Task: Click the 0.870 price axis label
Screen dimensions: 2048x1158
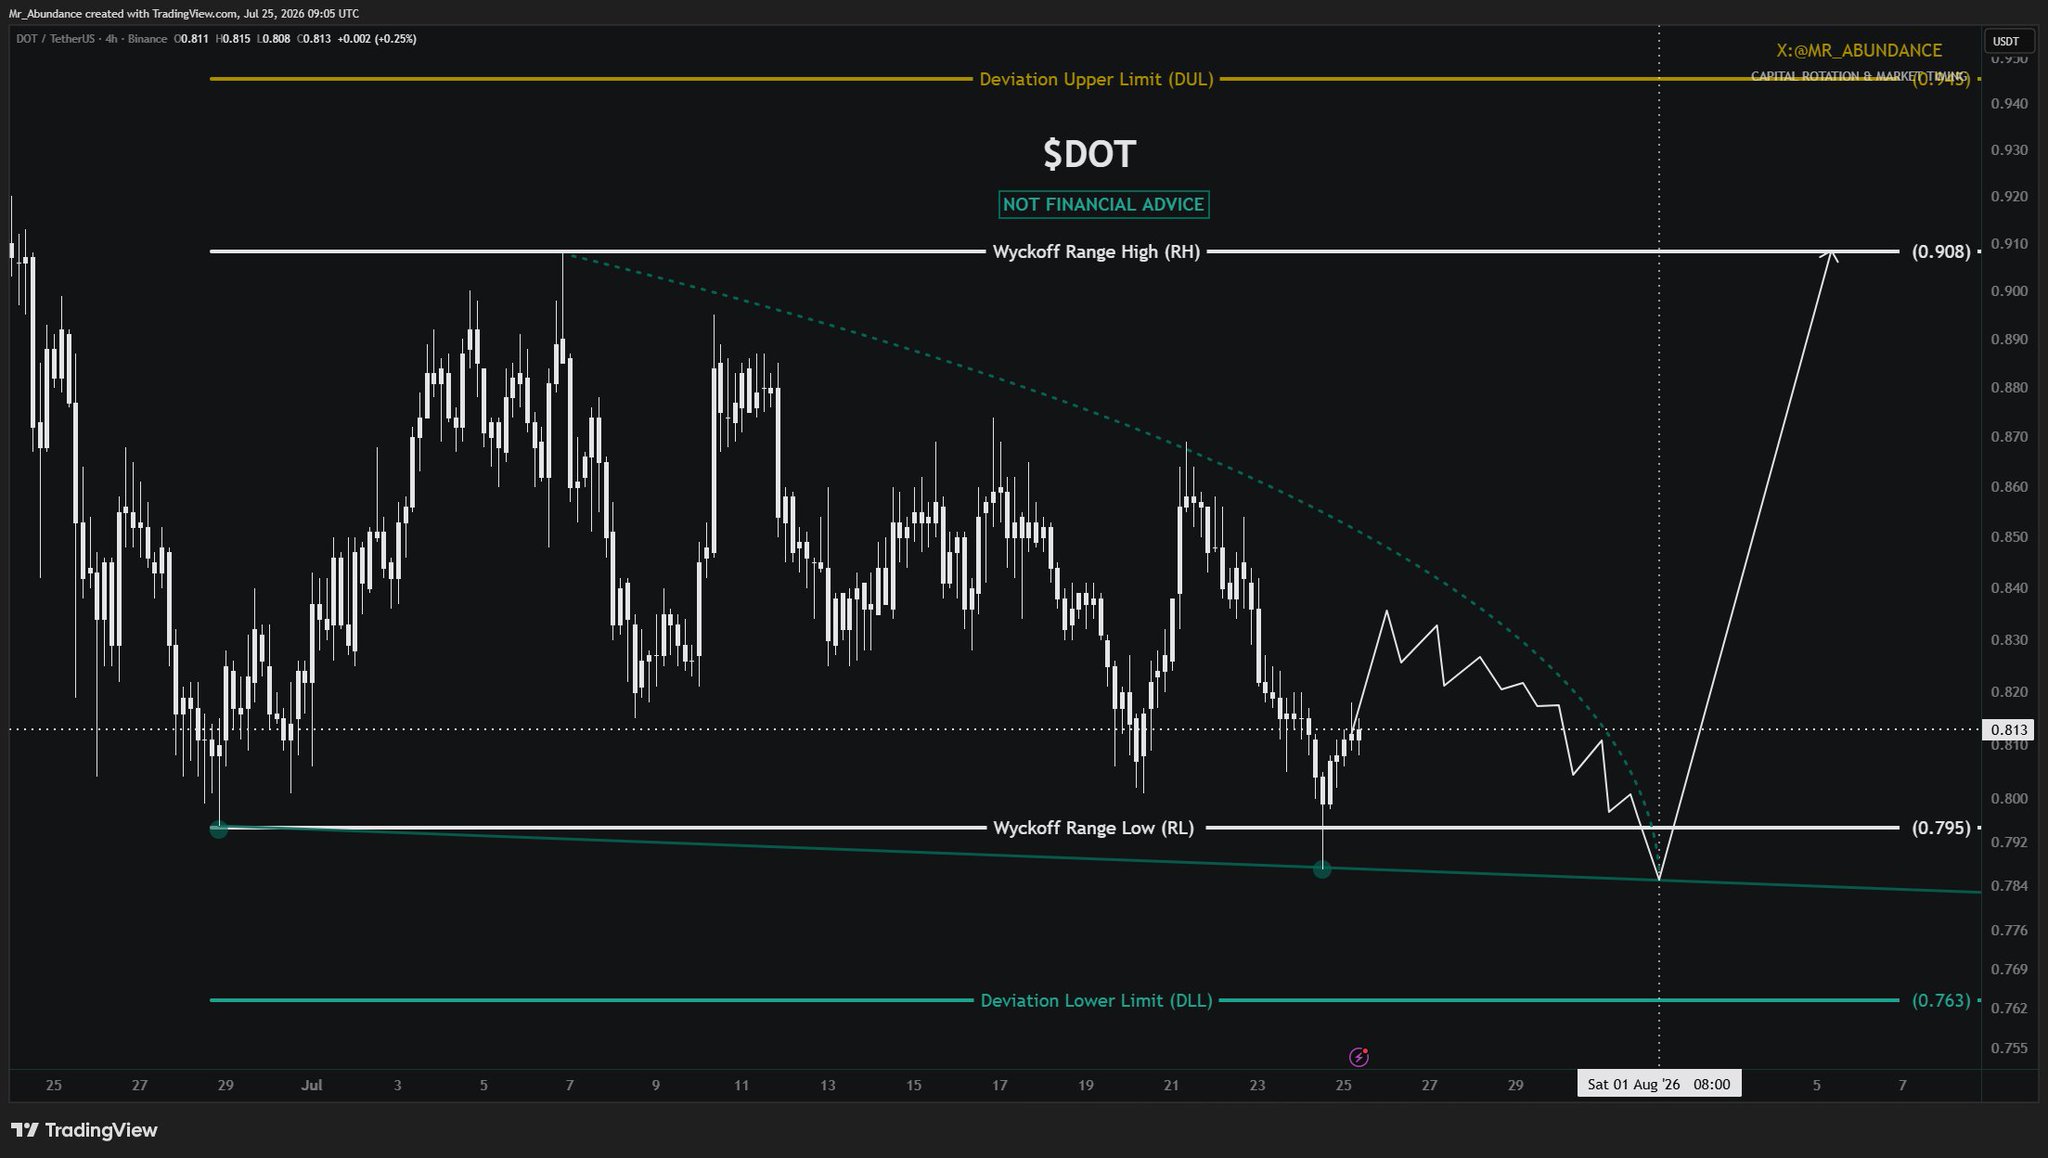Action: (x=2008, y=437)
